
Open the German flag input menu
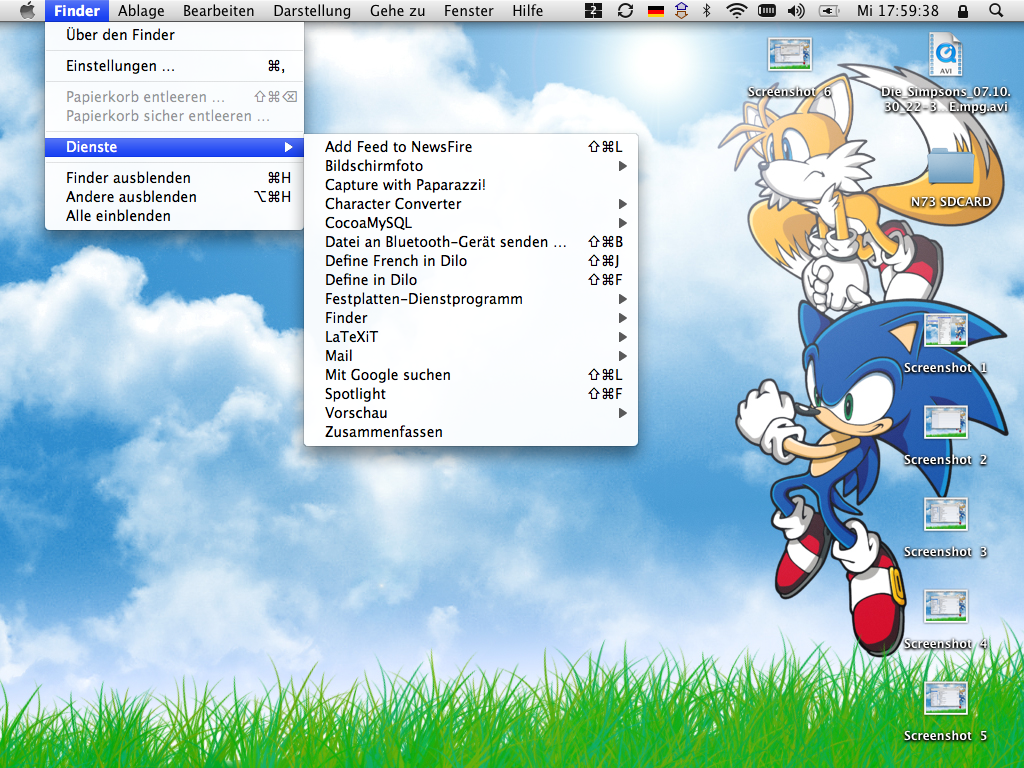coord(655,10)
